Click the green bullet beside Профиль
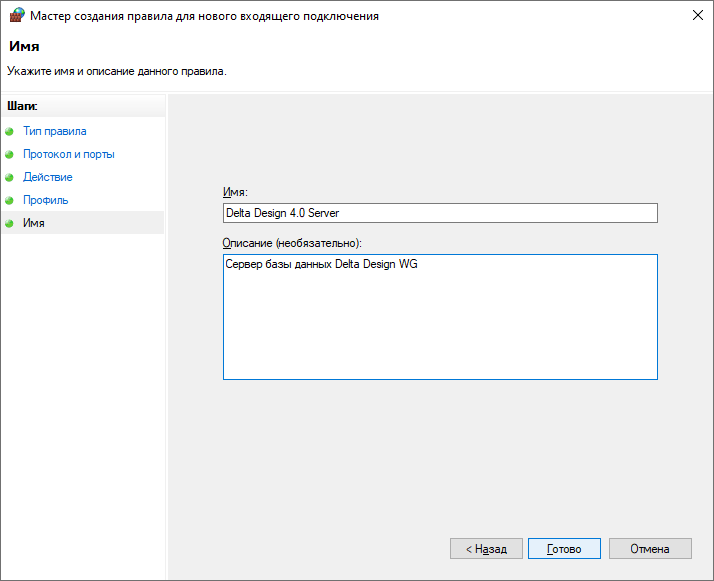714x581 pixels. 10,200
